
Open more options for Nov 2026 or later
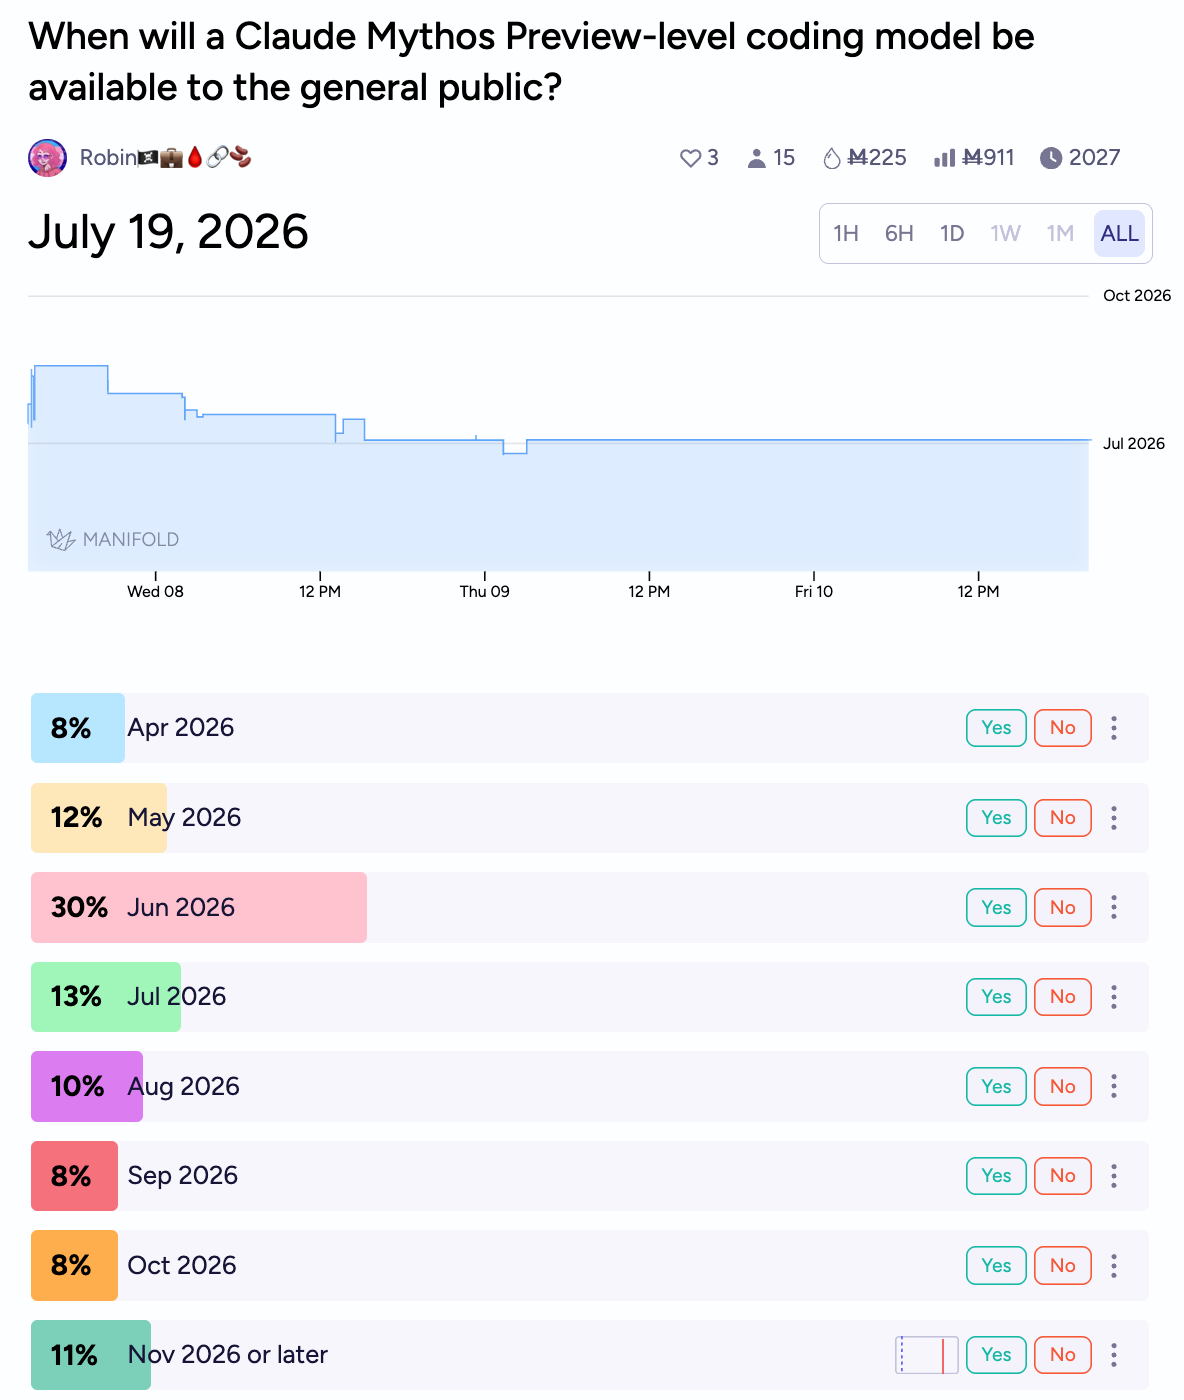tap(1114, 1355)
